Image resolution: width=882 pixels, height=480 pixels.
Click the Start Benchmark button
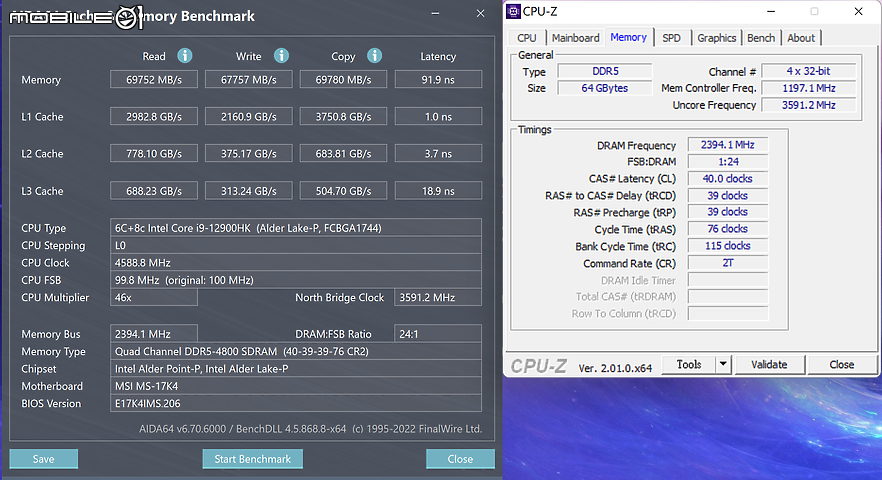click(x=253, y=459)
